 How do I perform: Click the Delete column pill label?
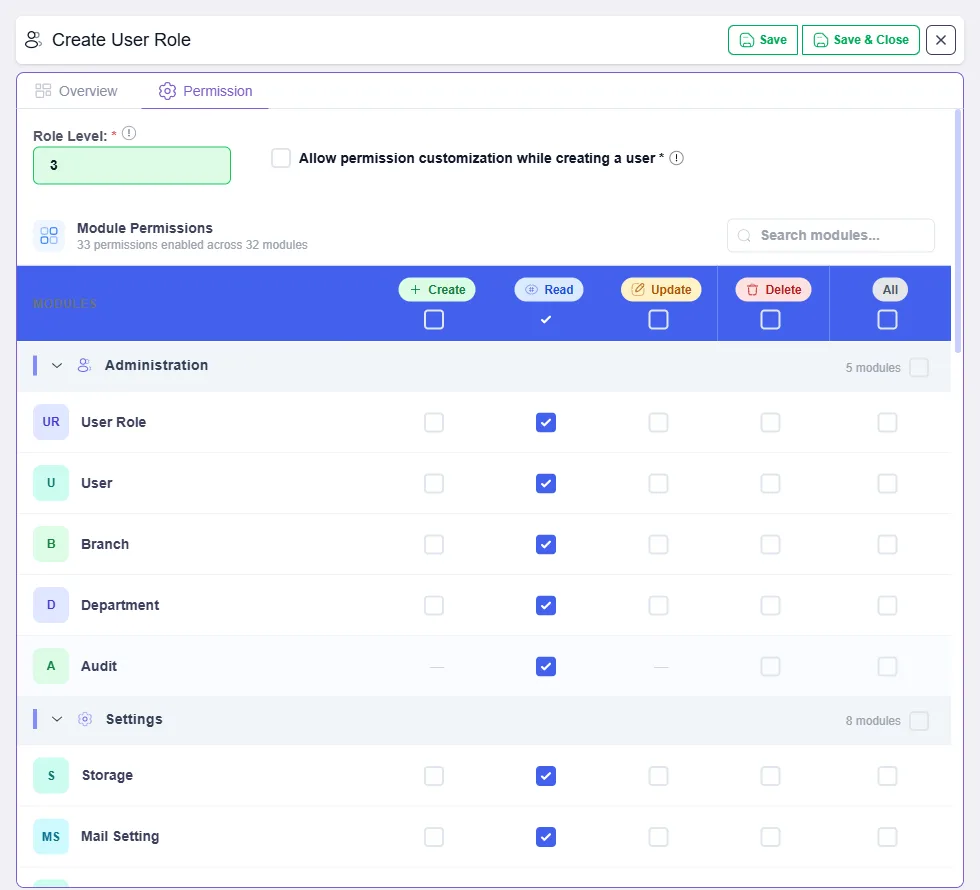click(774, 290)
